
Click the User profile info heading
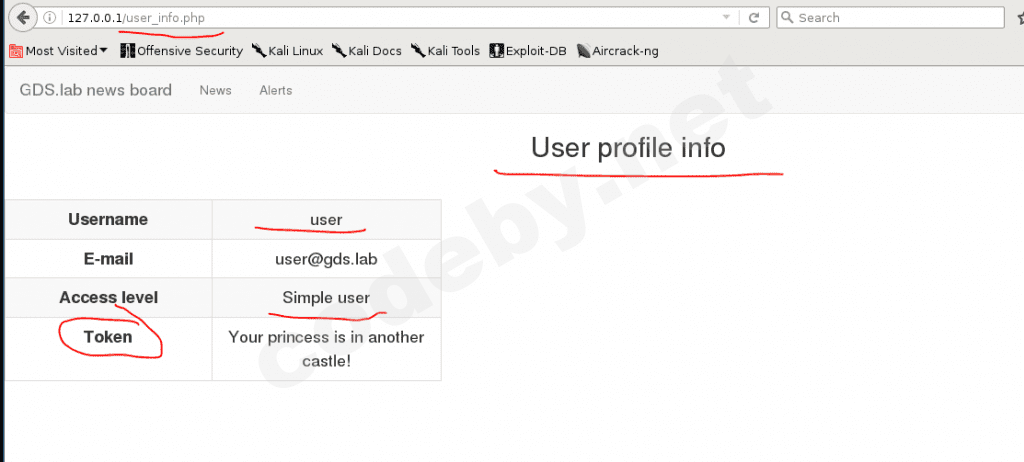(x=628, y=148)
